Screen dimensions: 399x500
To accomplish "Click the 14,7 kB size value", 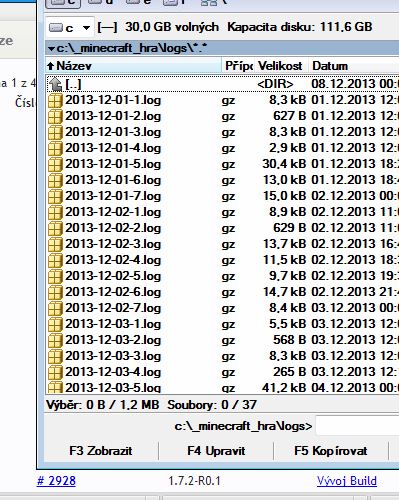I will coord(284,292).
